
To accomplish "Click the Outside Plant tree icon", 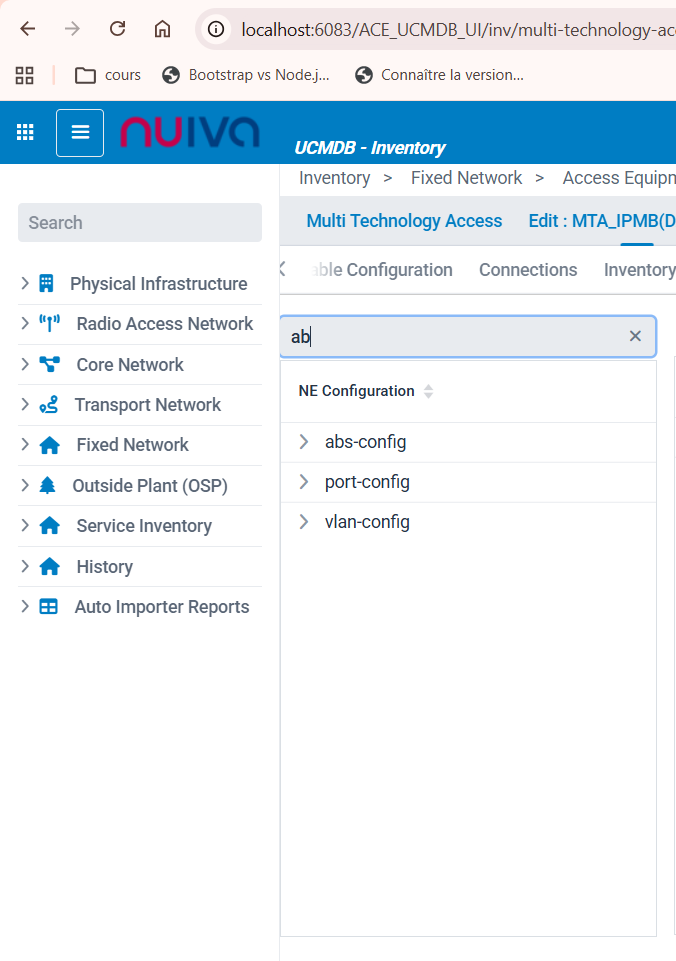I will point(47,486).
